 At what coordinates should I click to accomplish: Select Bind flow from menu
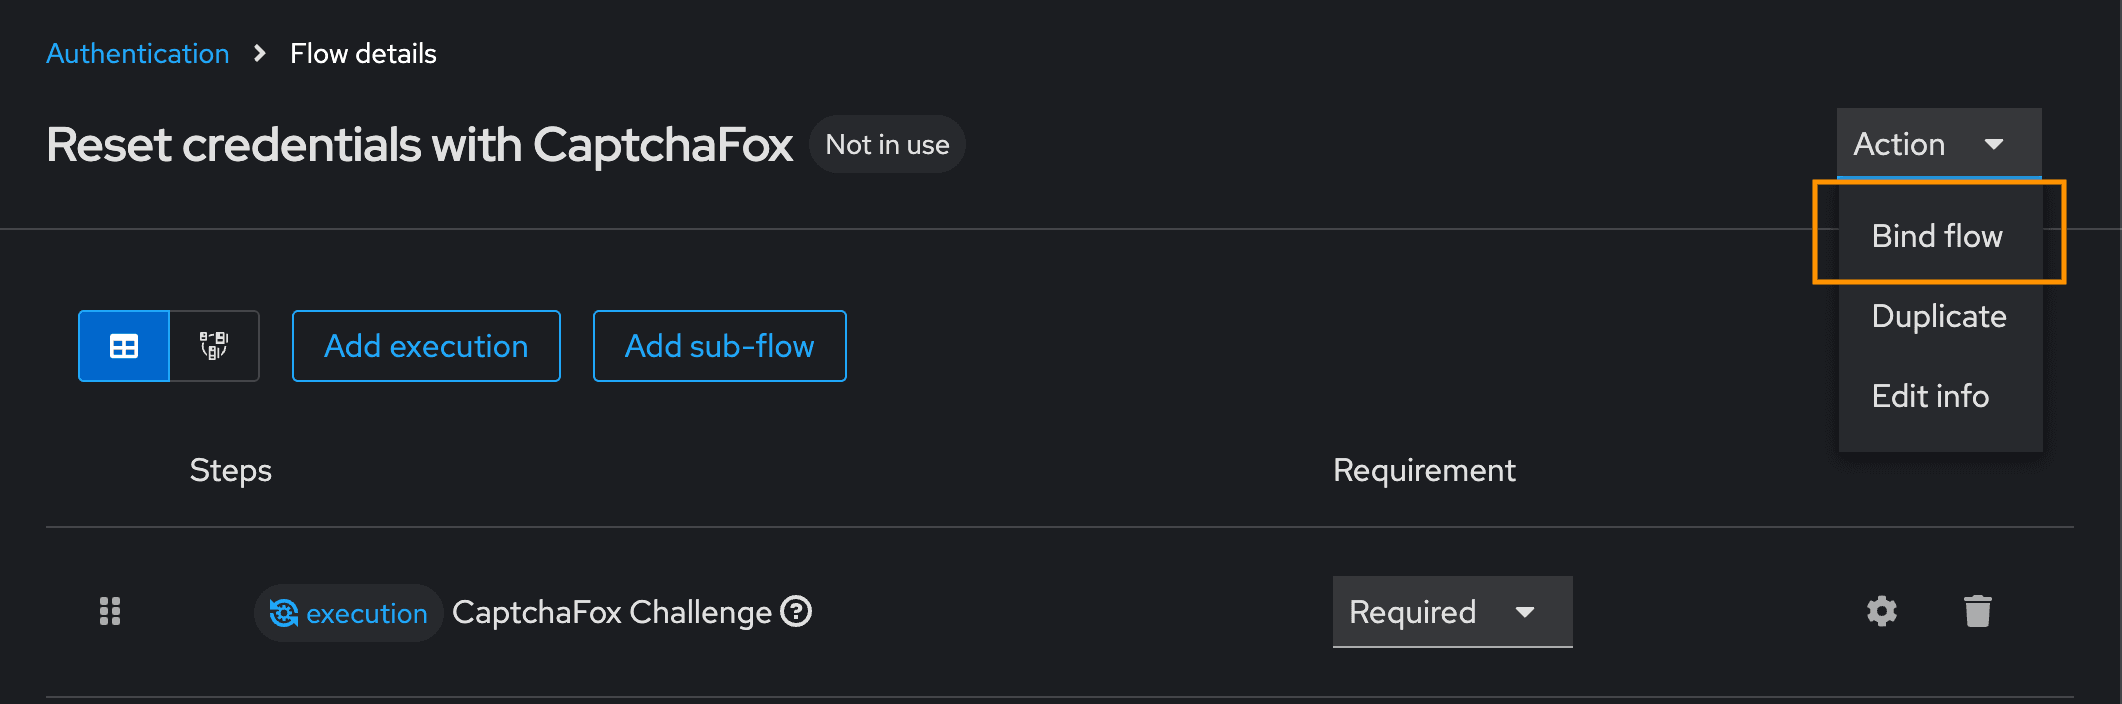tap(1938, 236)
